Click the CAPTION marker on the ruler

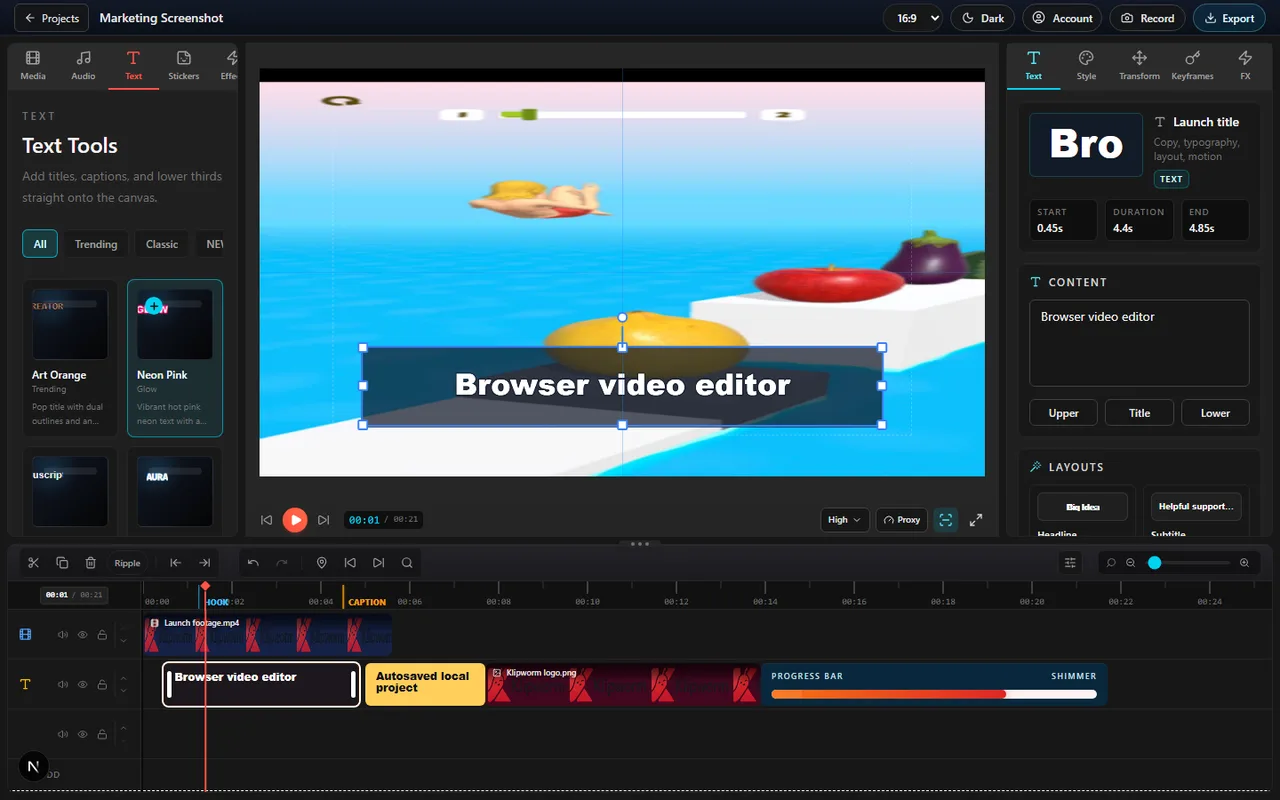tap(367, 602)
